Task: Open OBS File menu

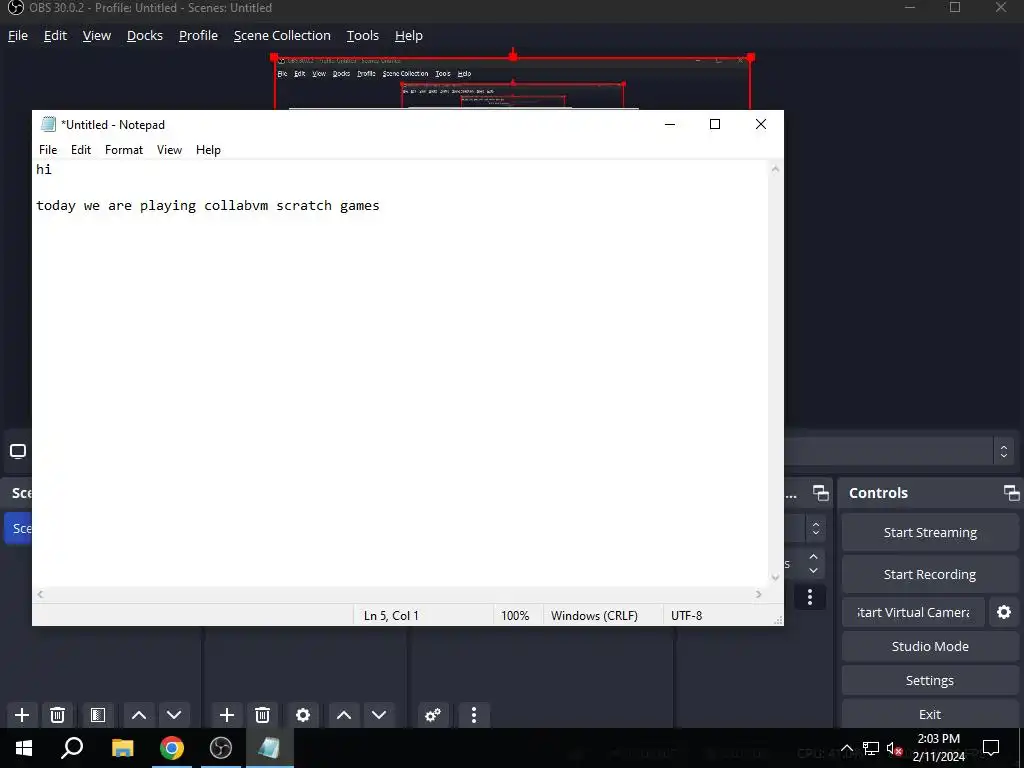Action: [18, 36]
